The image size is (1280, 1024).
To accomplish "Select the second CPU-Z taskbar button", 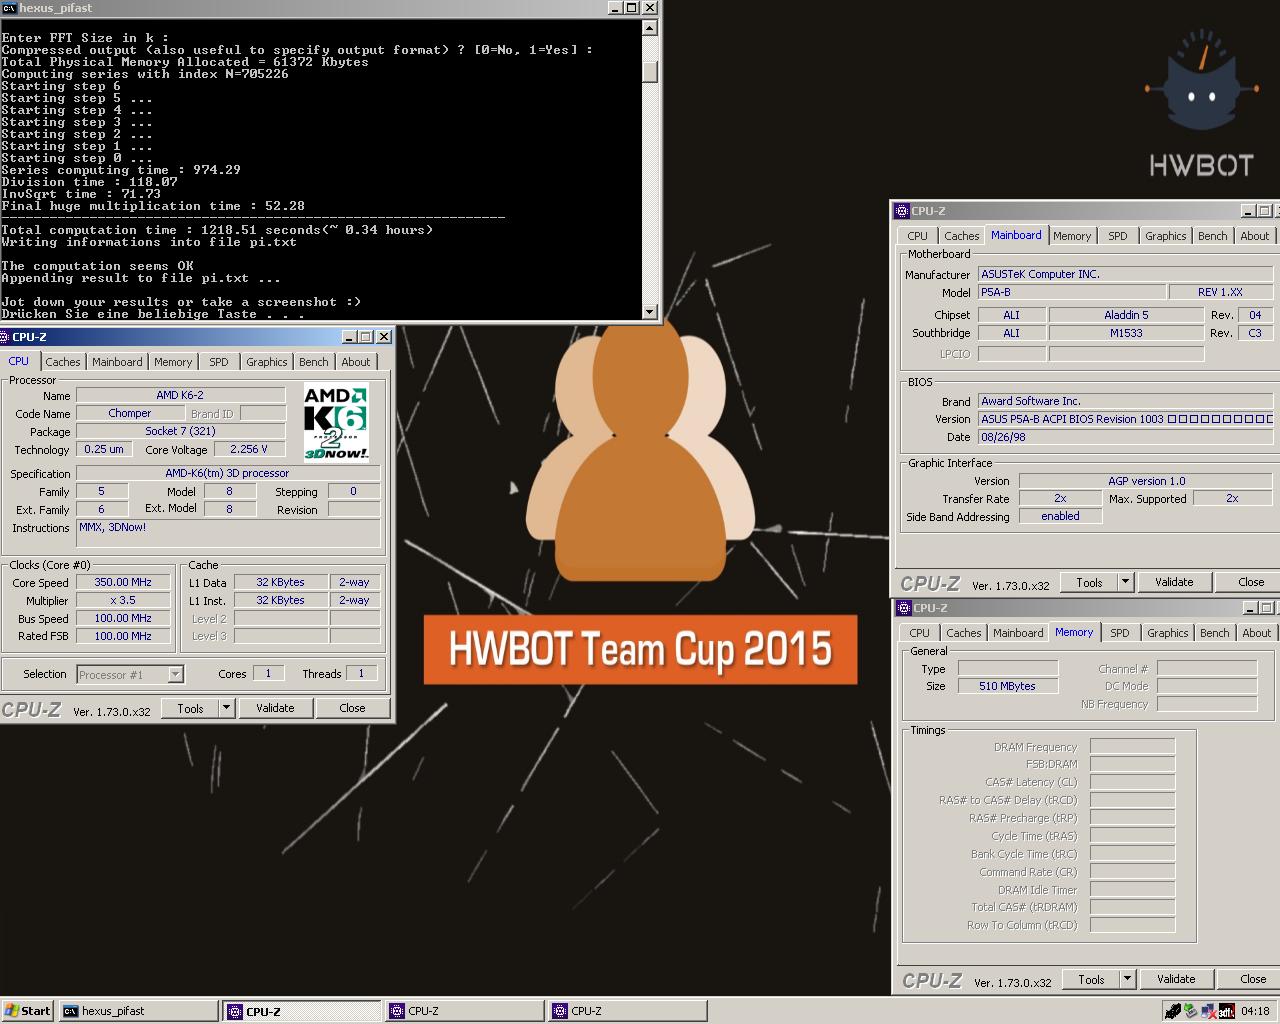I will 464,1011.
